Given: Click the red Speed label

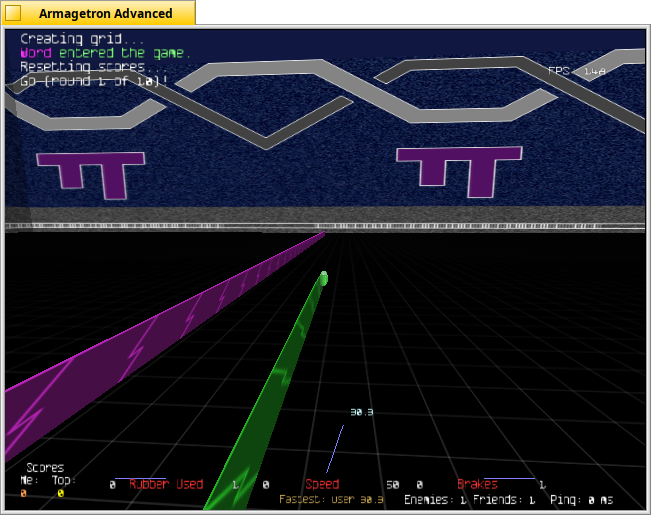Looking at the screenshot, I should point(322,484).
